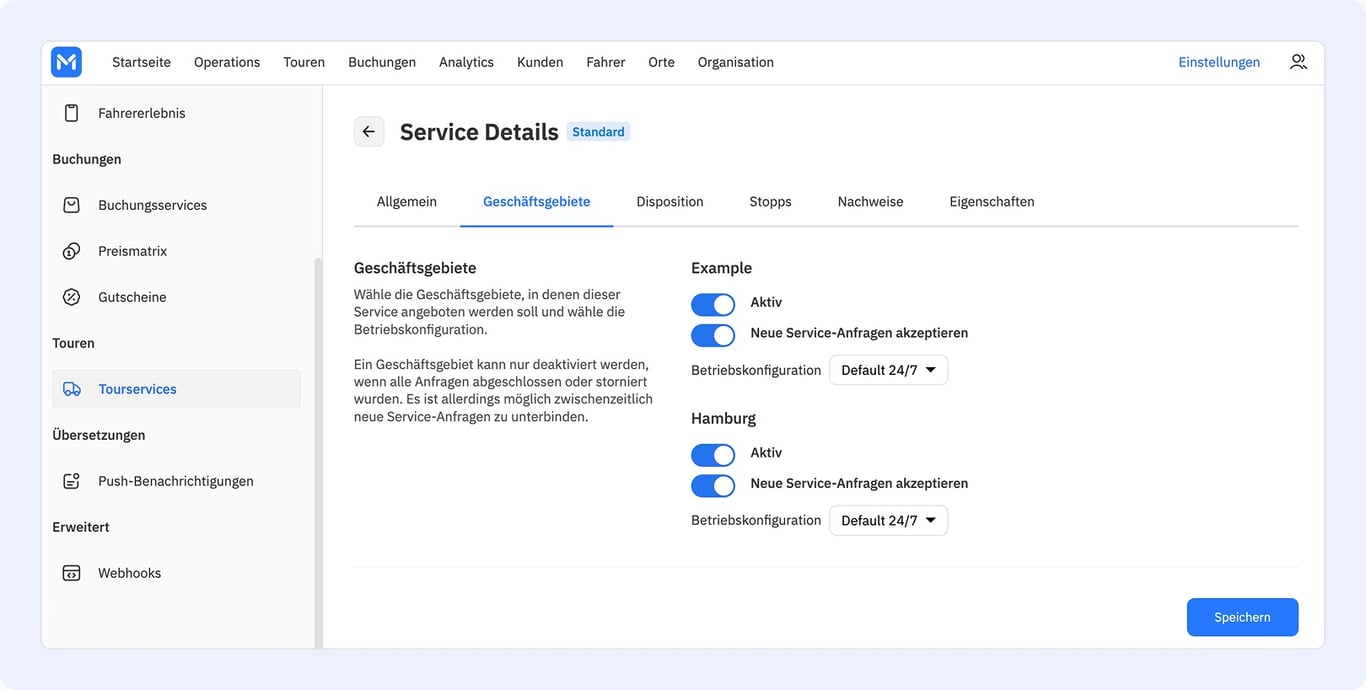The image size is (1366, 690).
Task: Open Betriebskonfiguration dropdown for Hamburg
Action: pyautogui.click(x=888, y=520)
